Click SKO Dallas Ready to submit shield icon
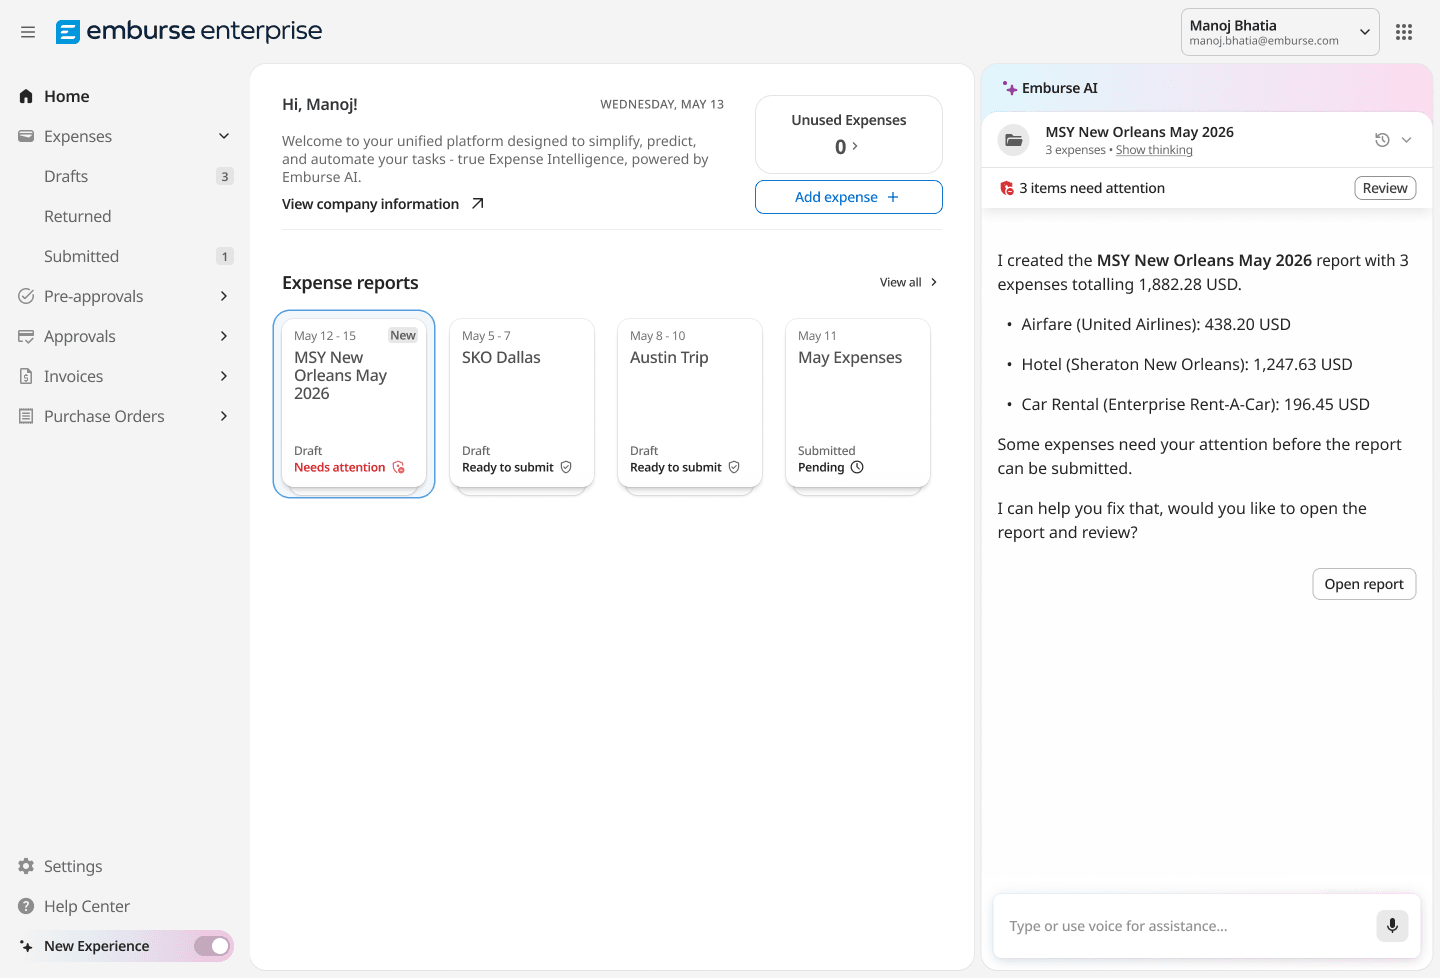 click(566, 467)
